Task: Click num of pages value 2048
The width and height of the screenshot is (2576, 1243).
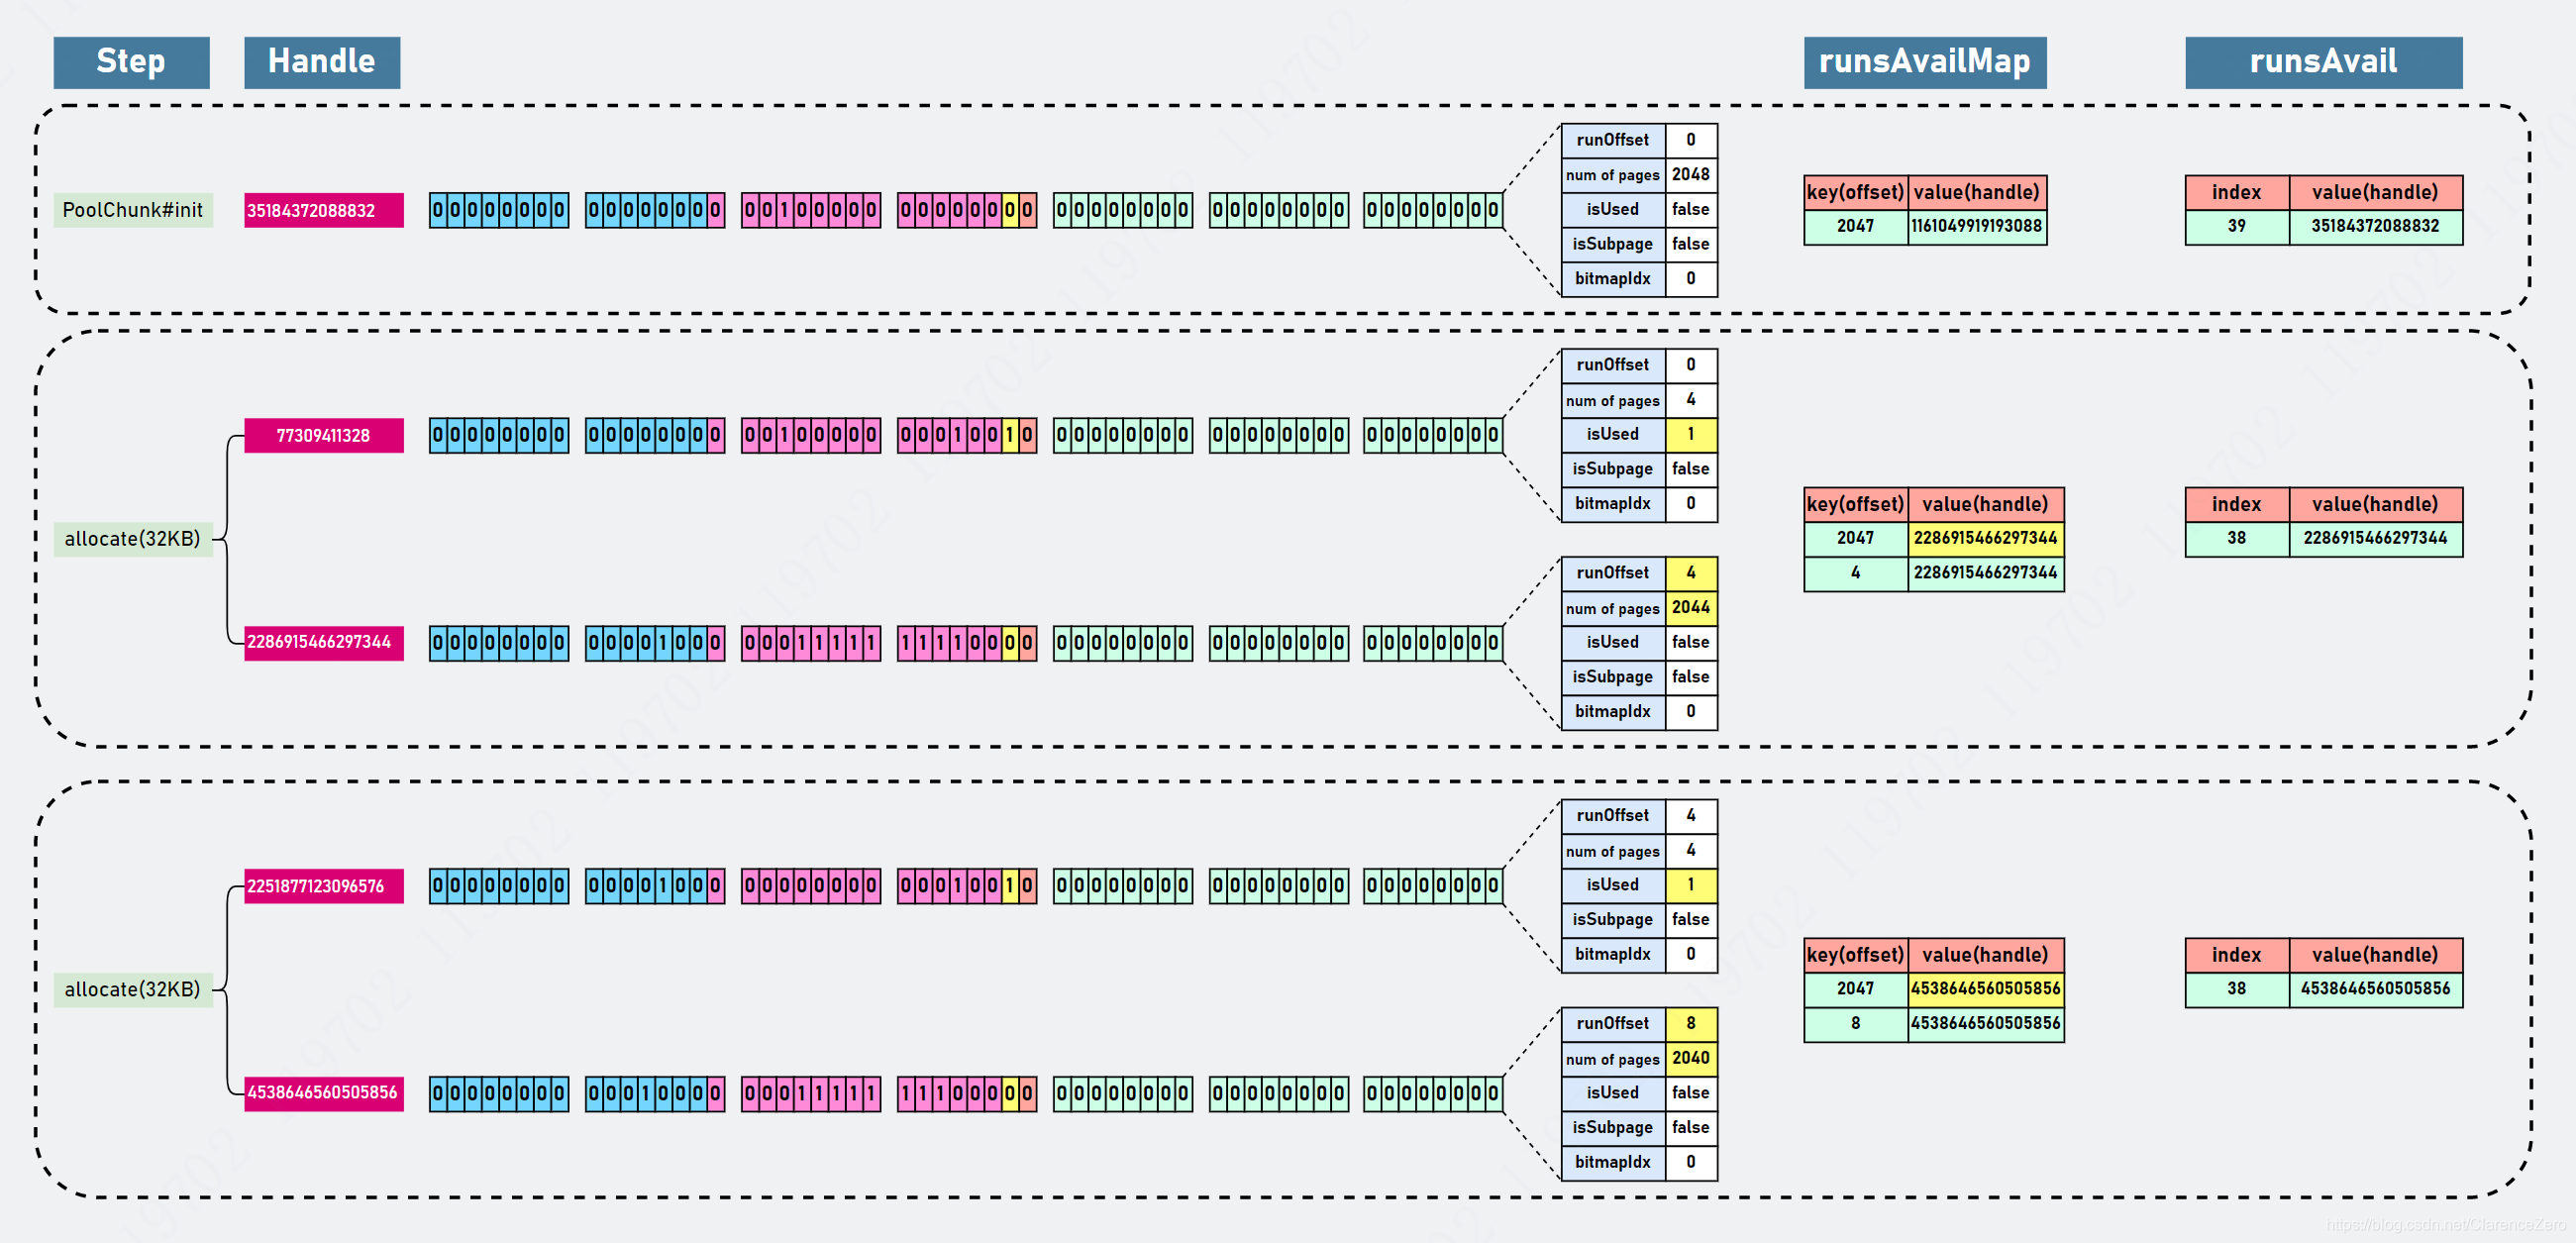Action: coord(1690,174)
